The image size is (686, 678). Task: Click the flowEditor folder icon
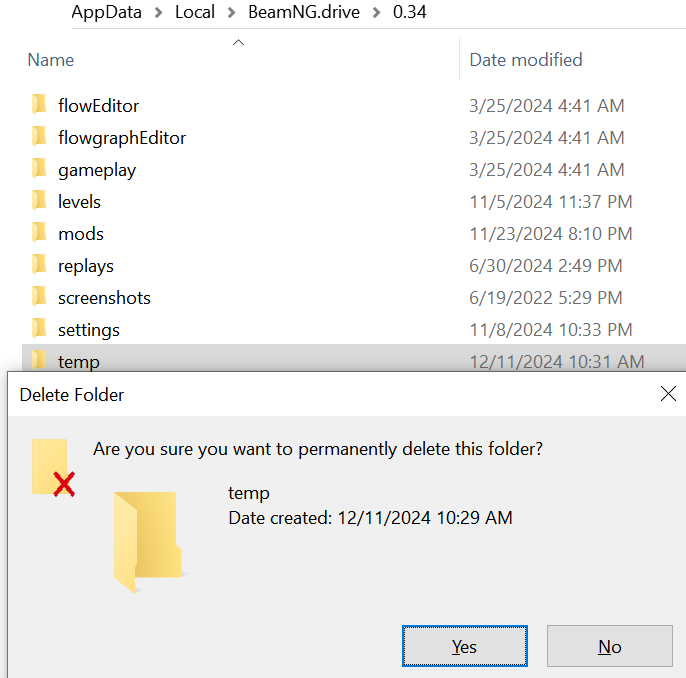(x=39, y=105)
